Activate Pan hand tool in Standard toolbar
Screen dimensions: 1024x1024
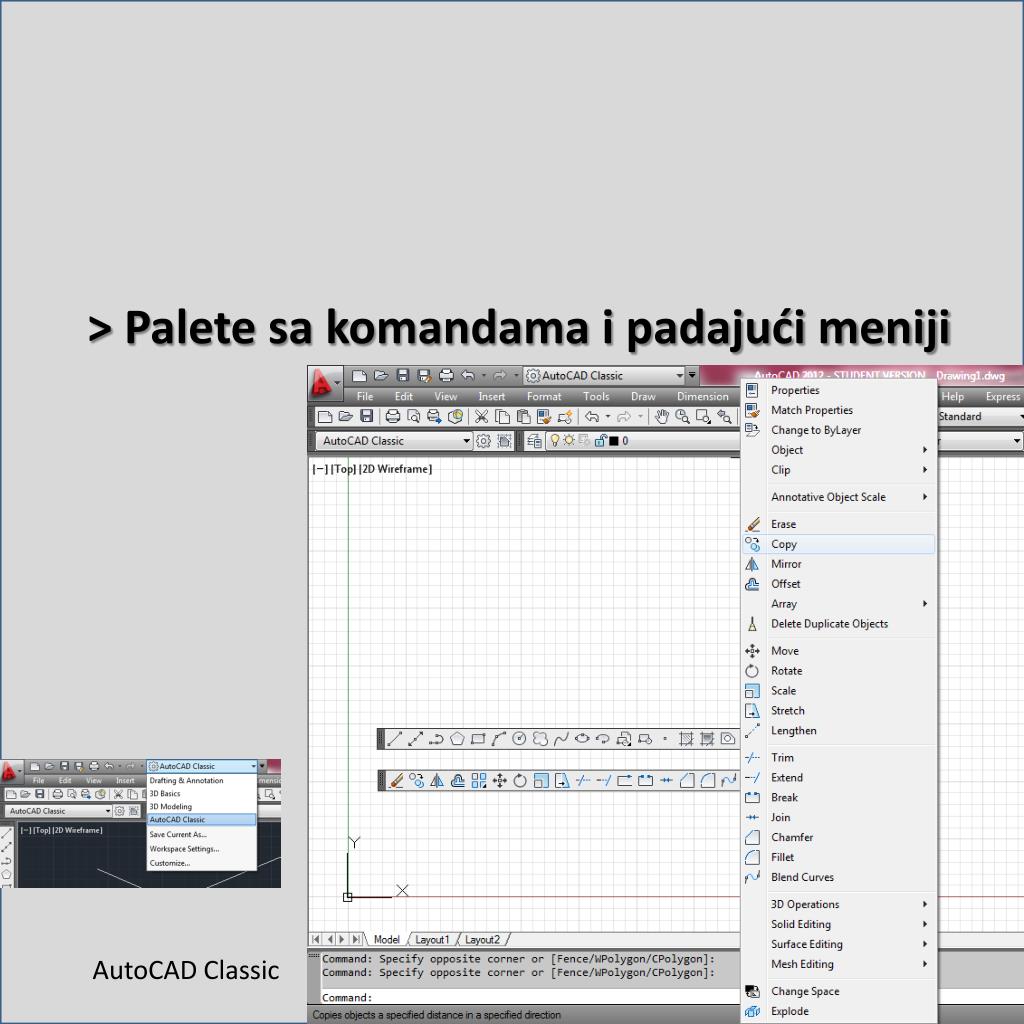click(x=662, y=417)
